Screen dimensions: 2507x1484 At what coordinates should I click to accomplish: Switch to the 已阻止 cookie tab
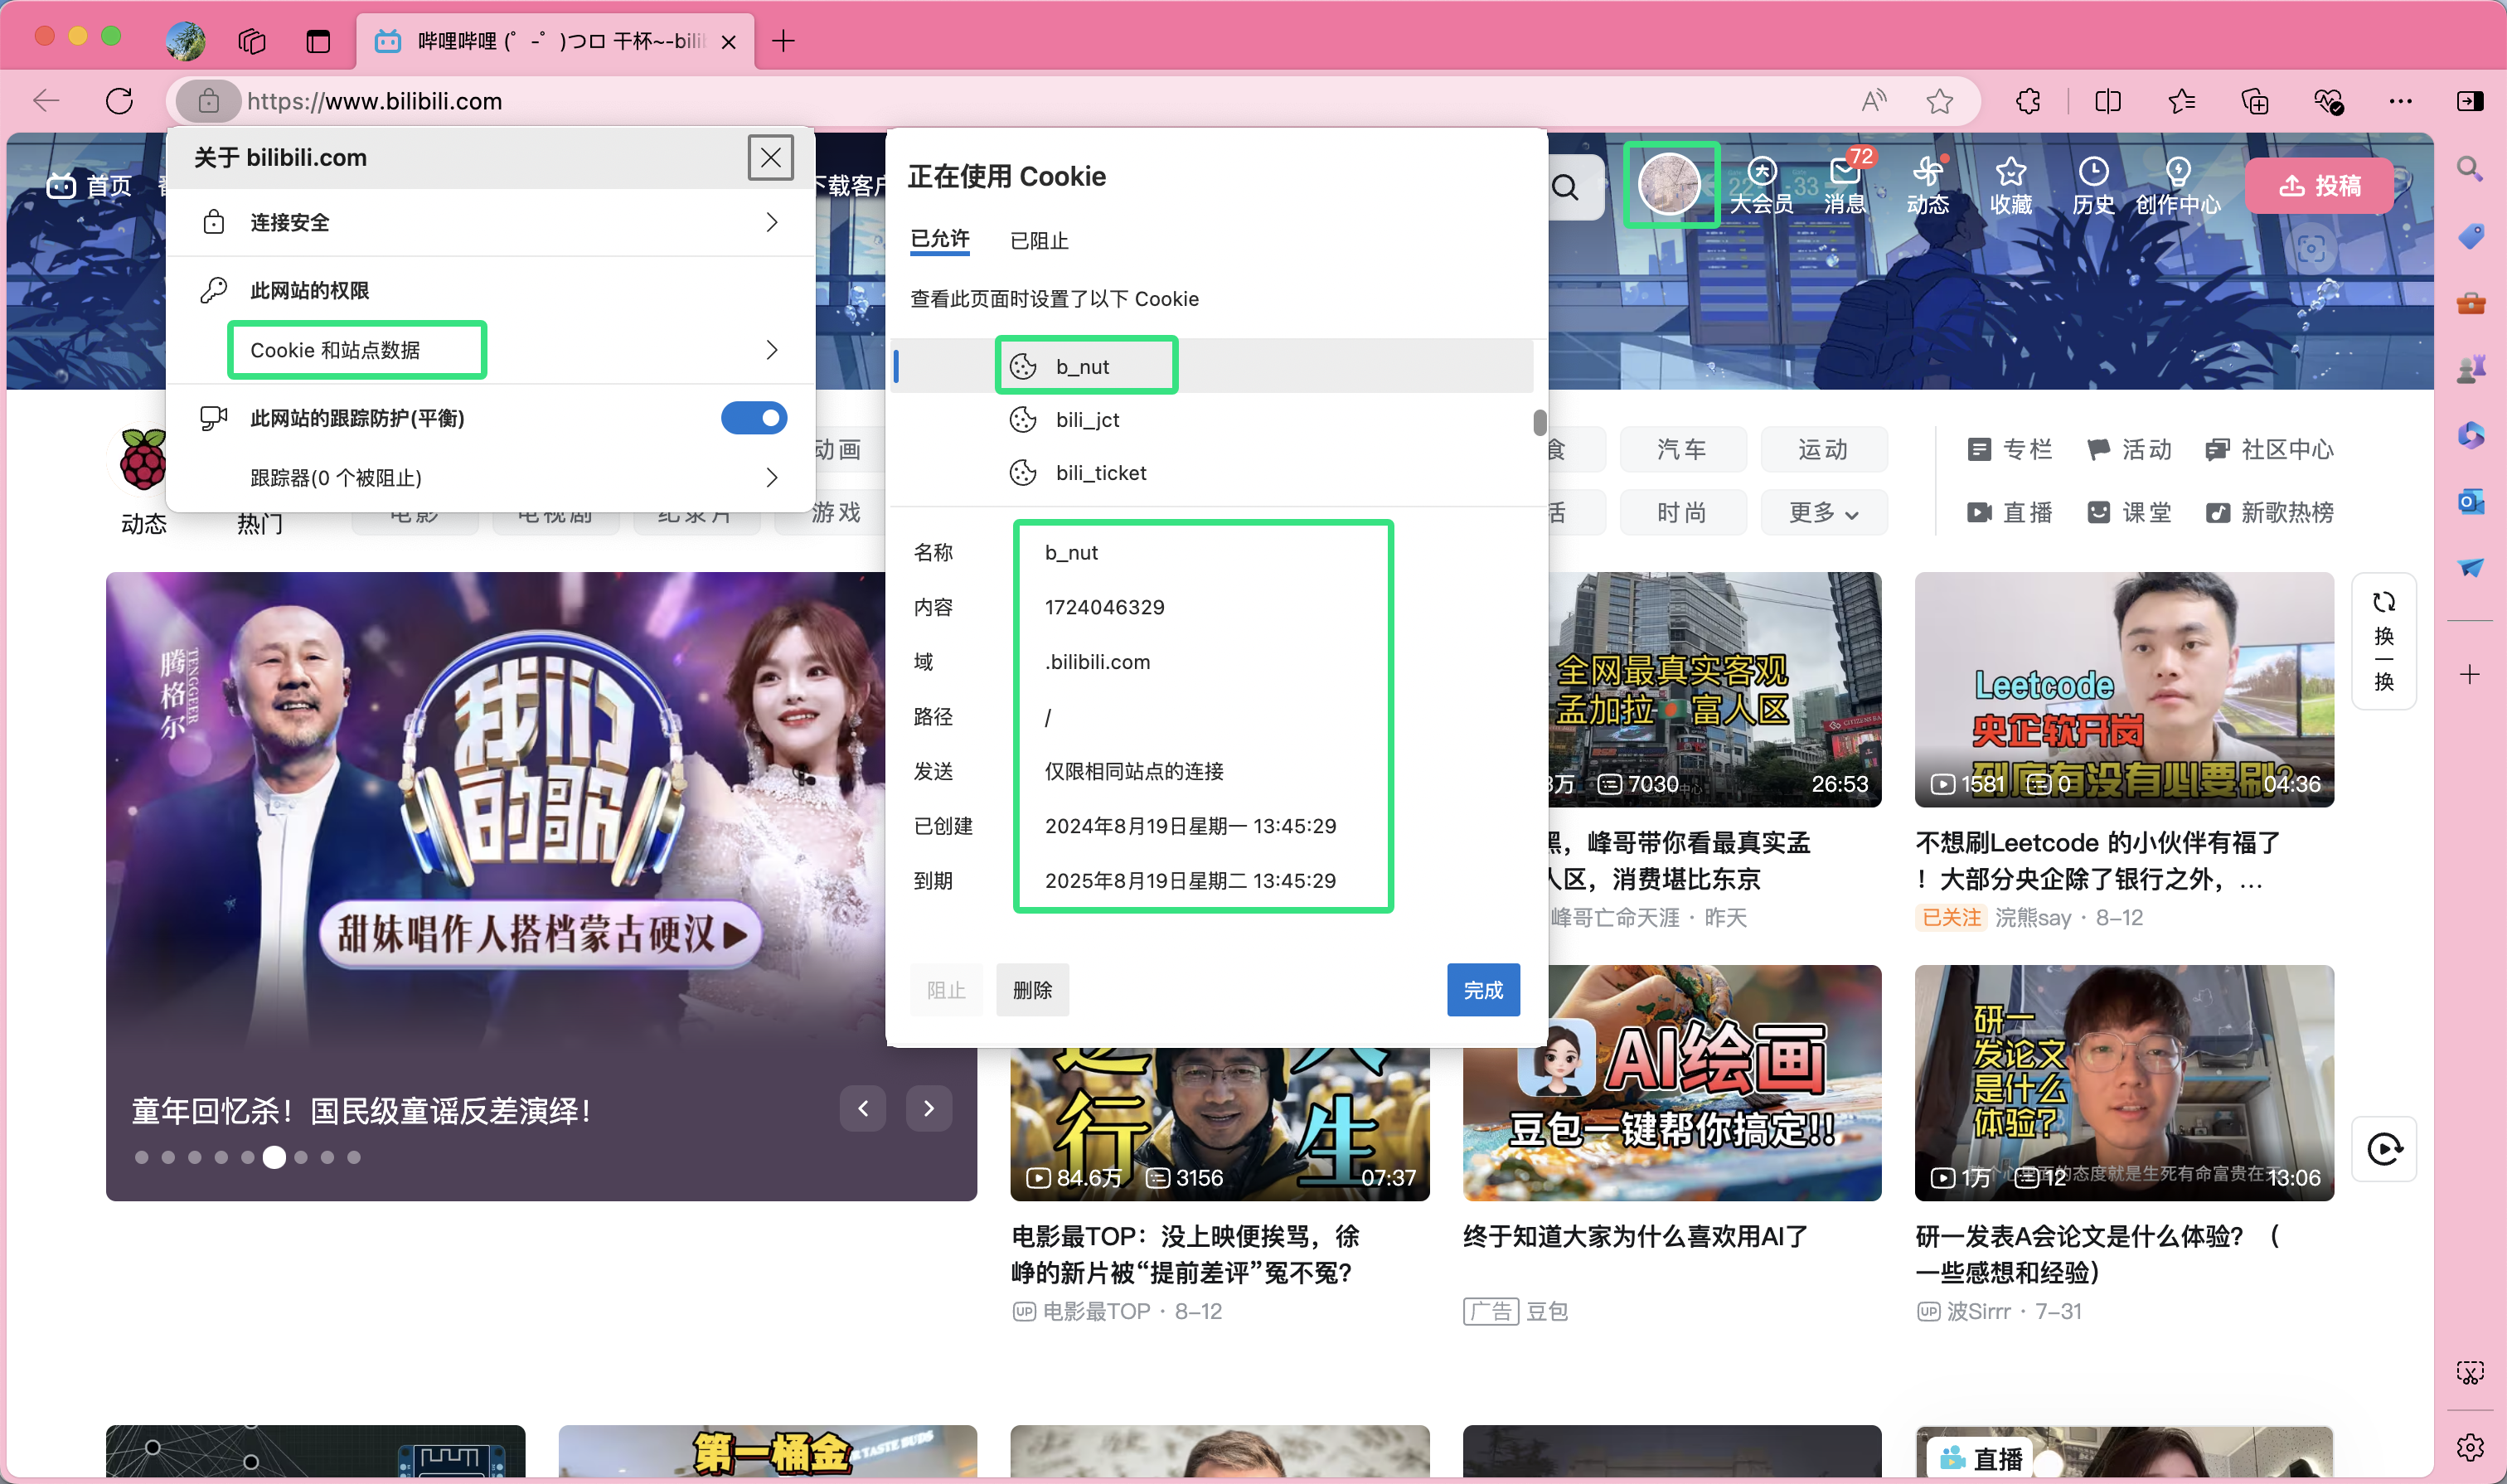click(1039, 241)
